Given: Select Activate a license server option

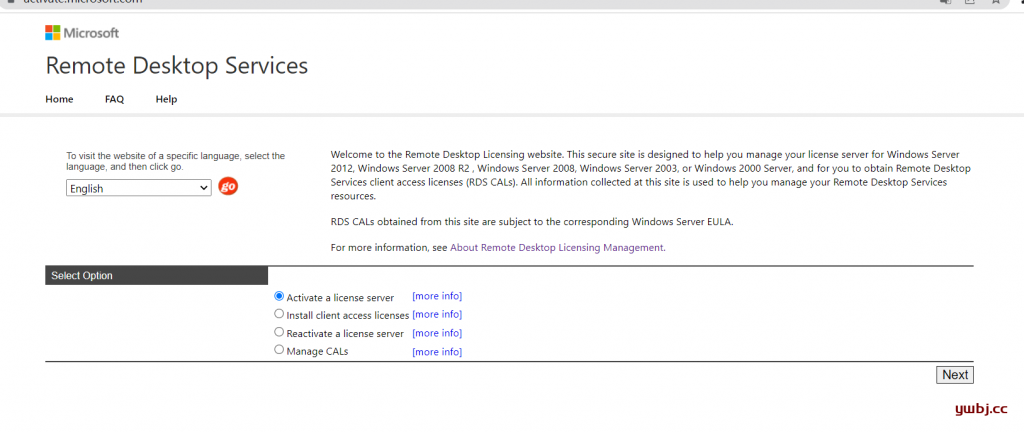Looking at the screenshot, I should click(279, 296).
